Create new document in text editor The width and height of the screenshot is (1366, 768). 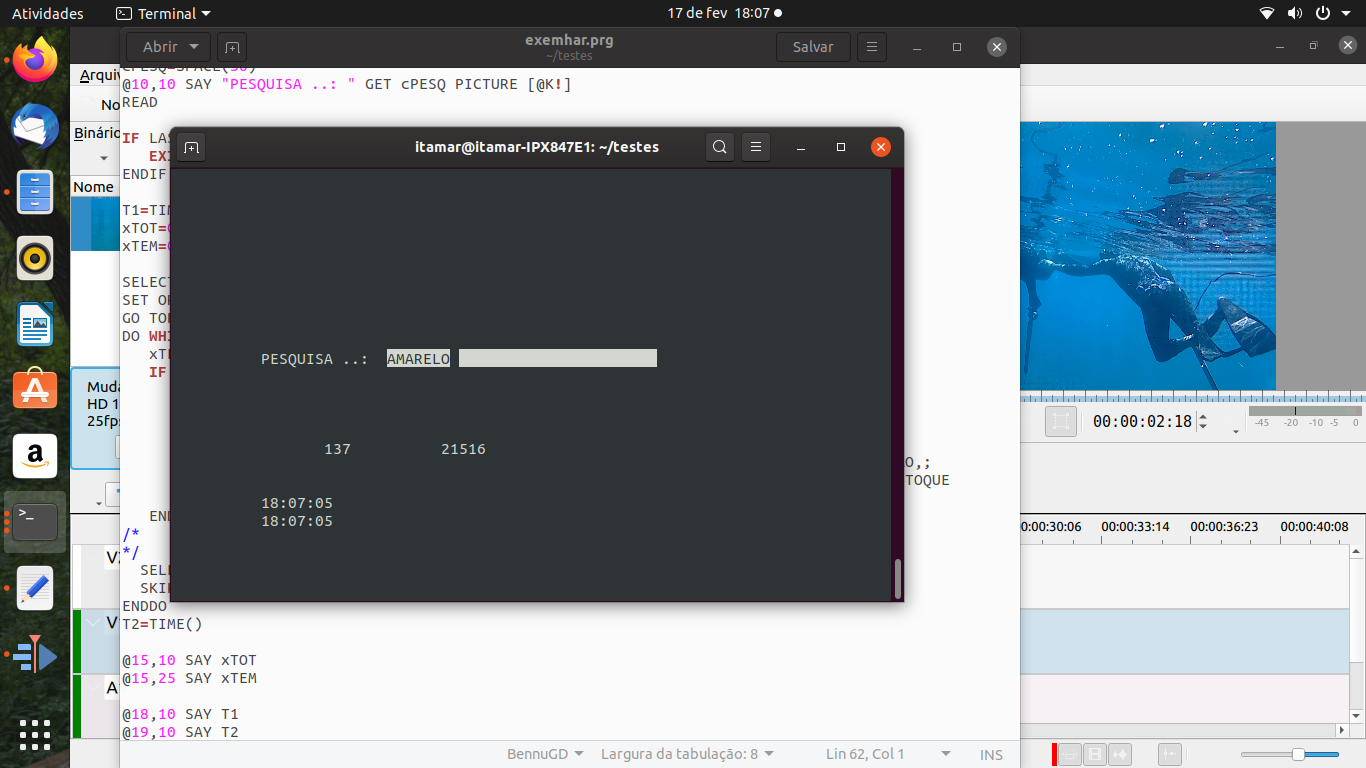(232, 47)
